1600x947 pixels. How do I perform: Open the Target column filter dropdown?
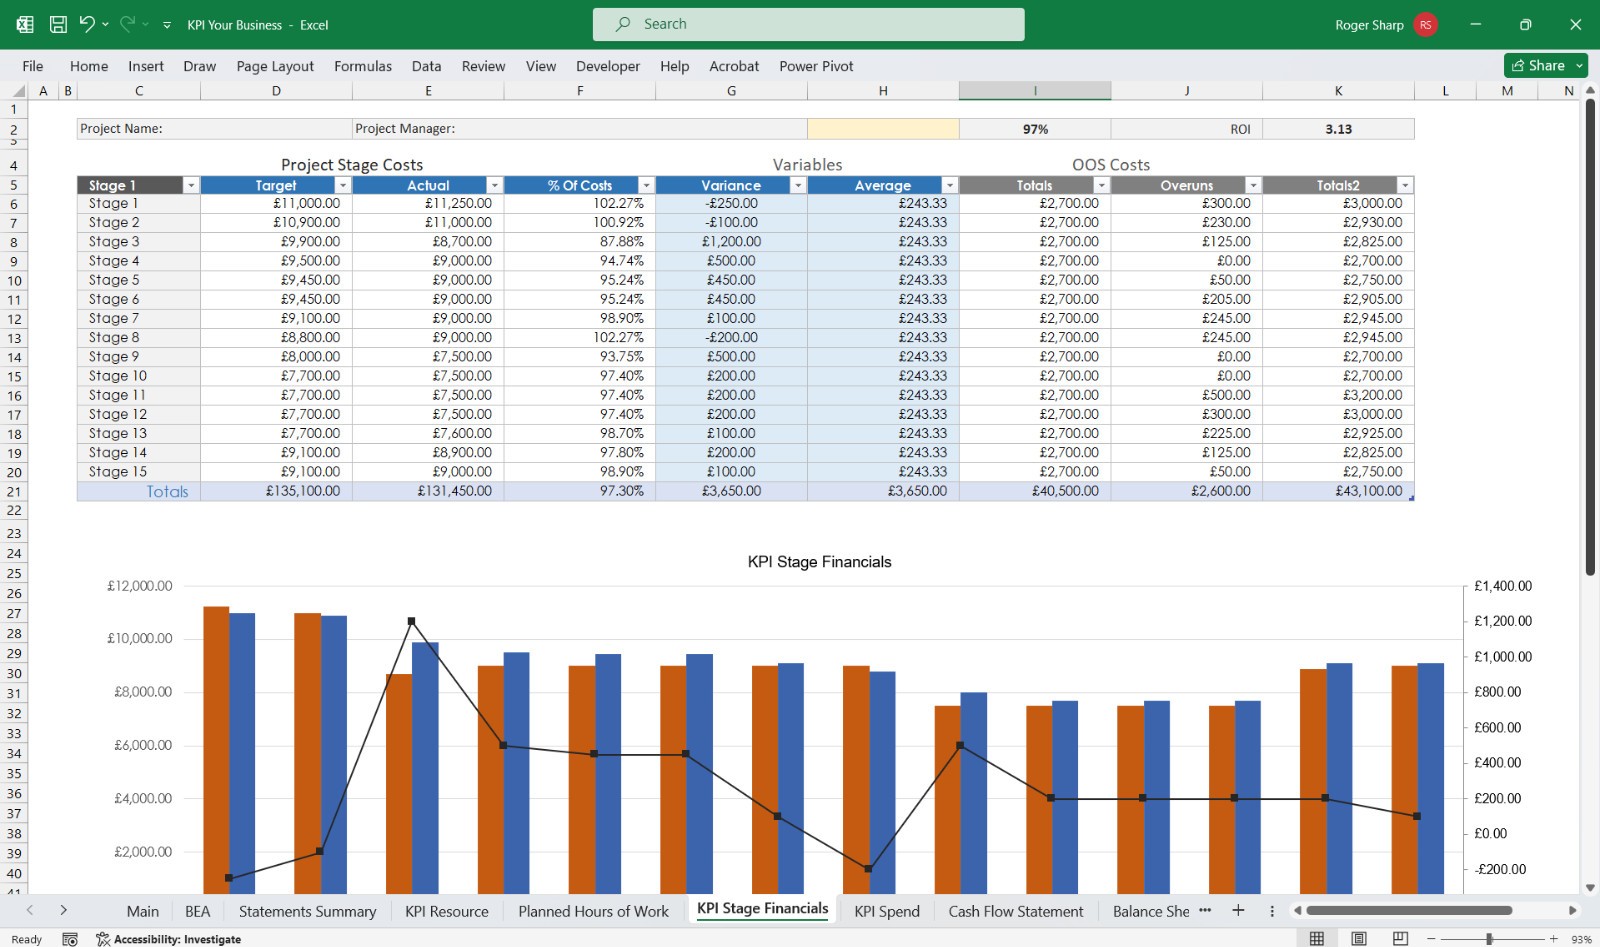click(x=343, y=186)
